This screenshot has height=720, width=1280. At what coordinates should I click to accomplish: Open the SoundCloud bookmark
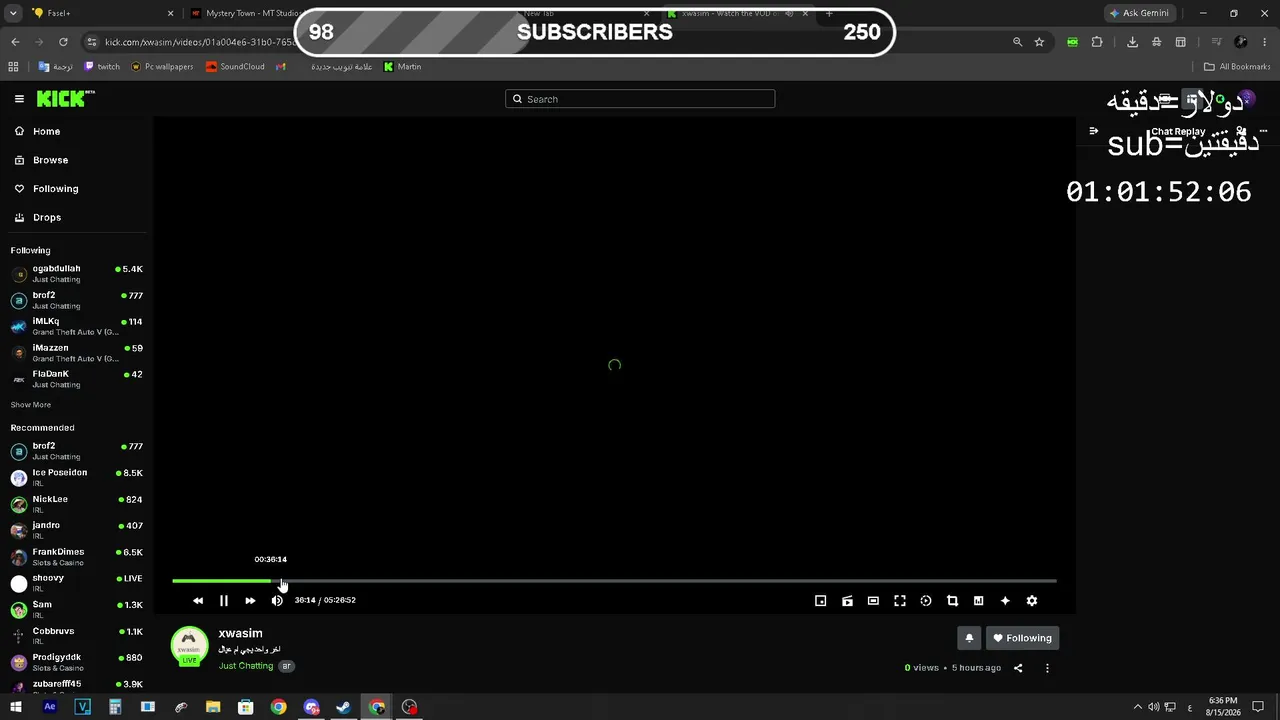(235, 67)
